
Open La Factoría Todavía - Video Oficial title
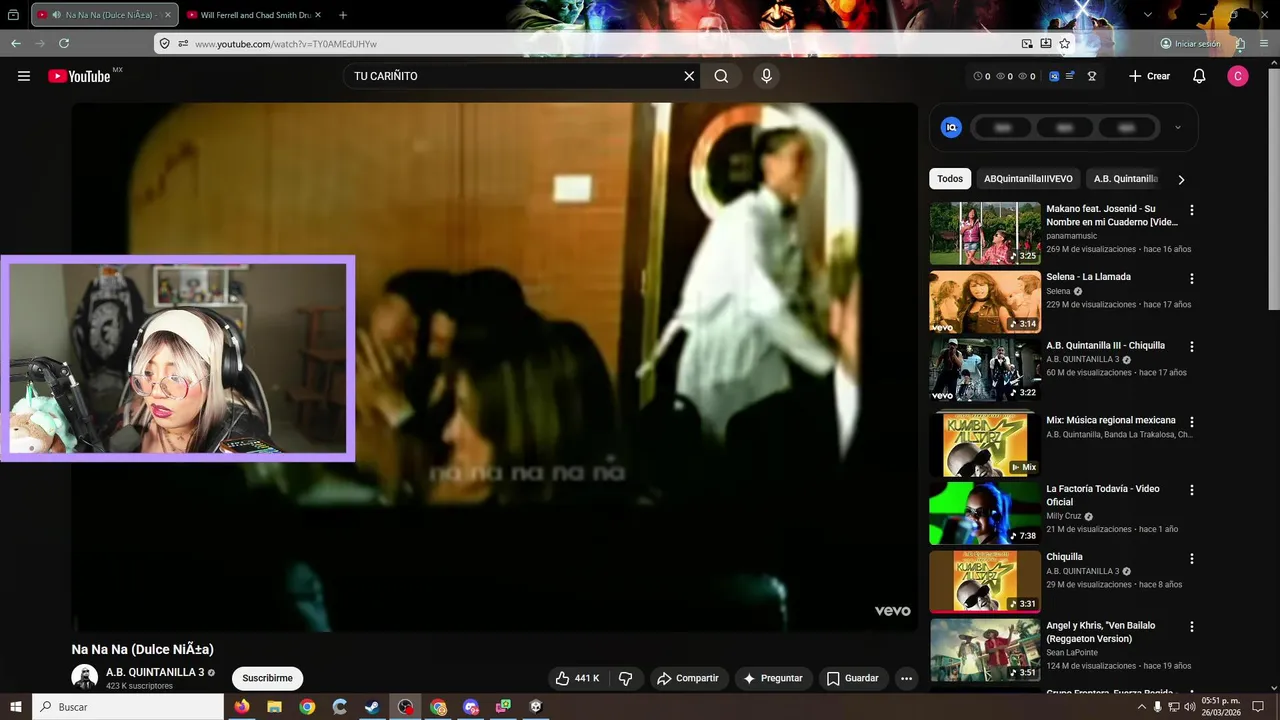point(1103,495)
